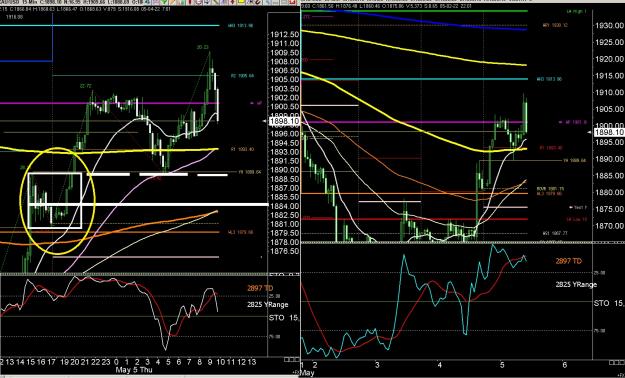Screen dimensions: 625x378
Task: Click the 2825 YRange label in left indicator pane
Action: [267, 305]
